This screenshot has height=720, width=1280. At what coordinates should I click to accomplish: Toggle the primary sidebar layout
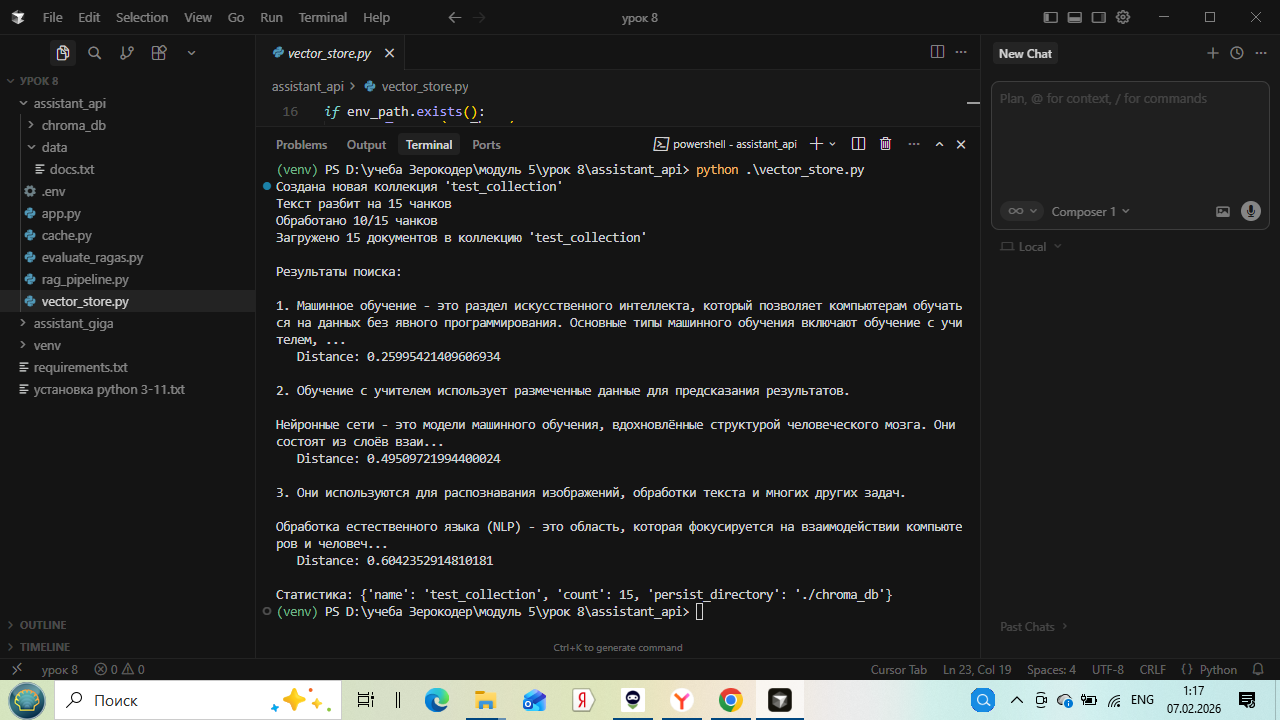[x=1050, y=17]
